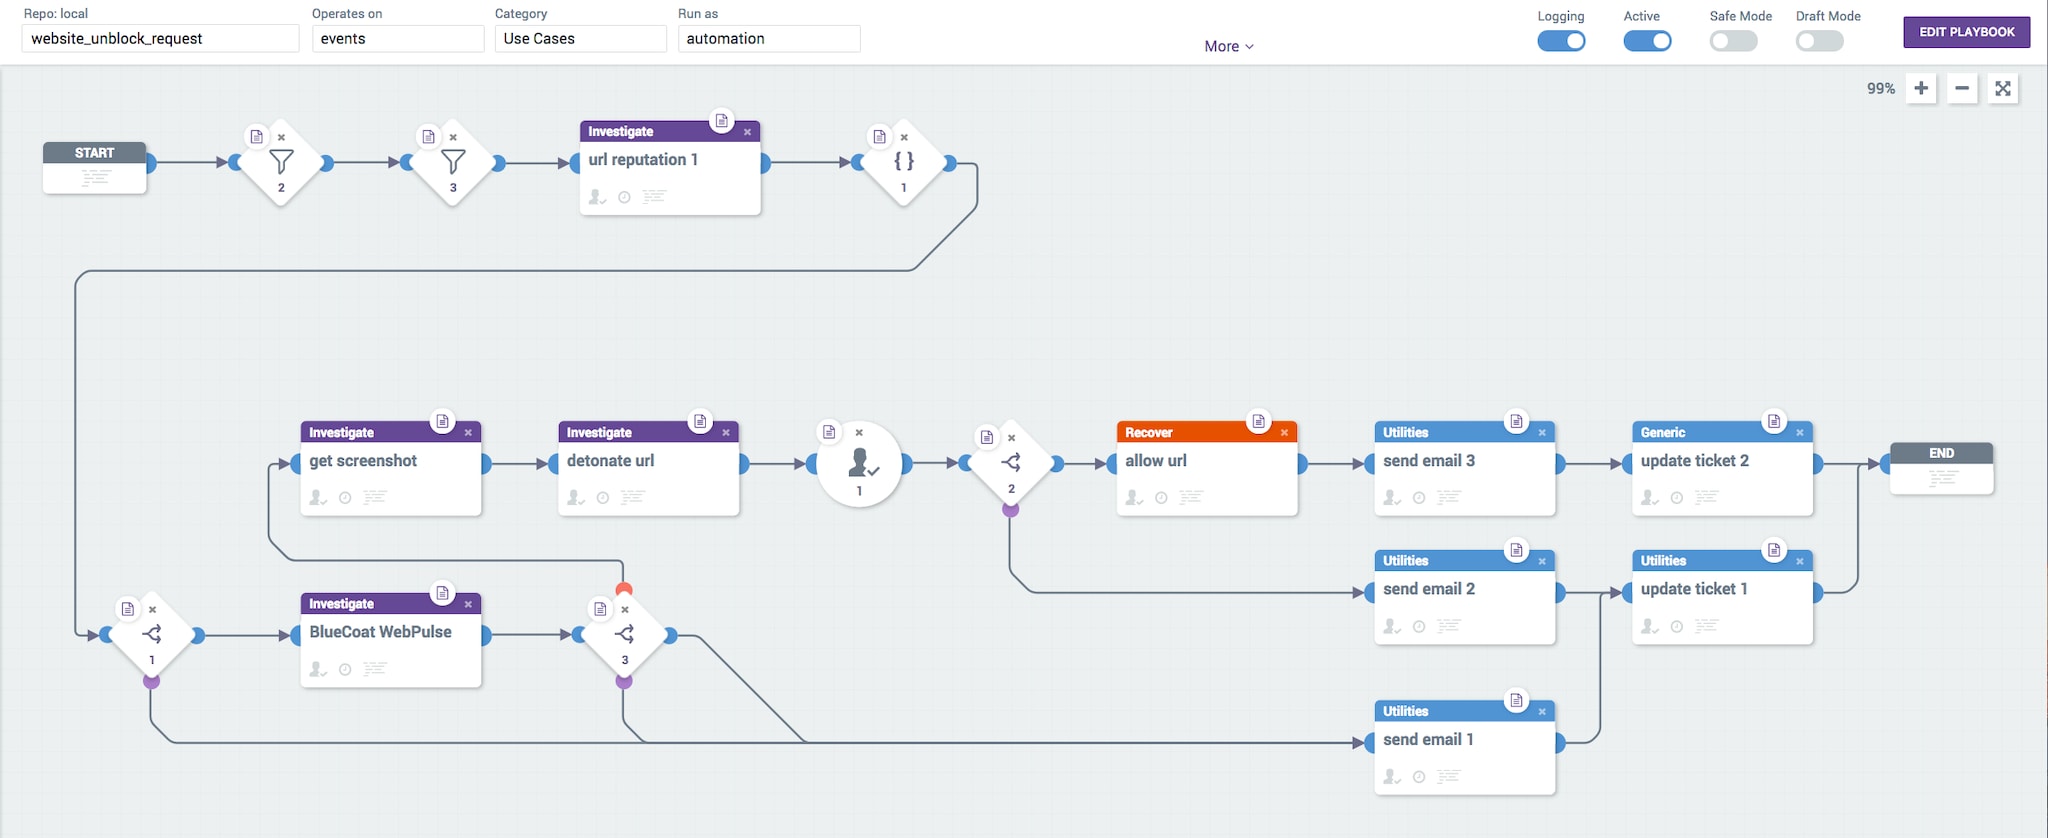The height and width of the screenshot is (838, 2048).
Task: Open notes icon on allow url block
Action: [1258, 422]
